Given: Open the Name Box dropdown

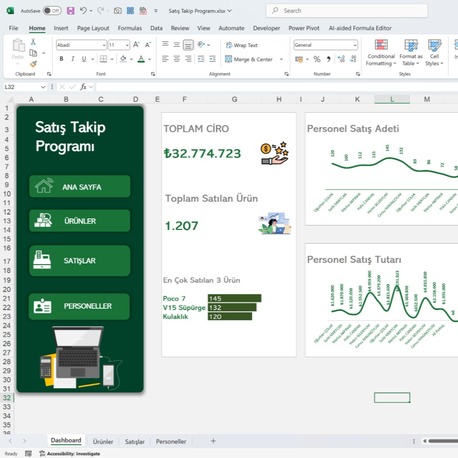Looking at the screenshot, I should point(43,87).
